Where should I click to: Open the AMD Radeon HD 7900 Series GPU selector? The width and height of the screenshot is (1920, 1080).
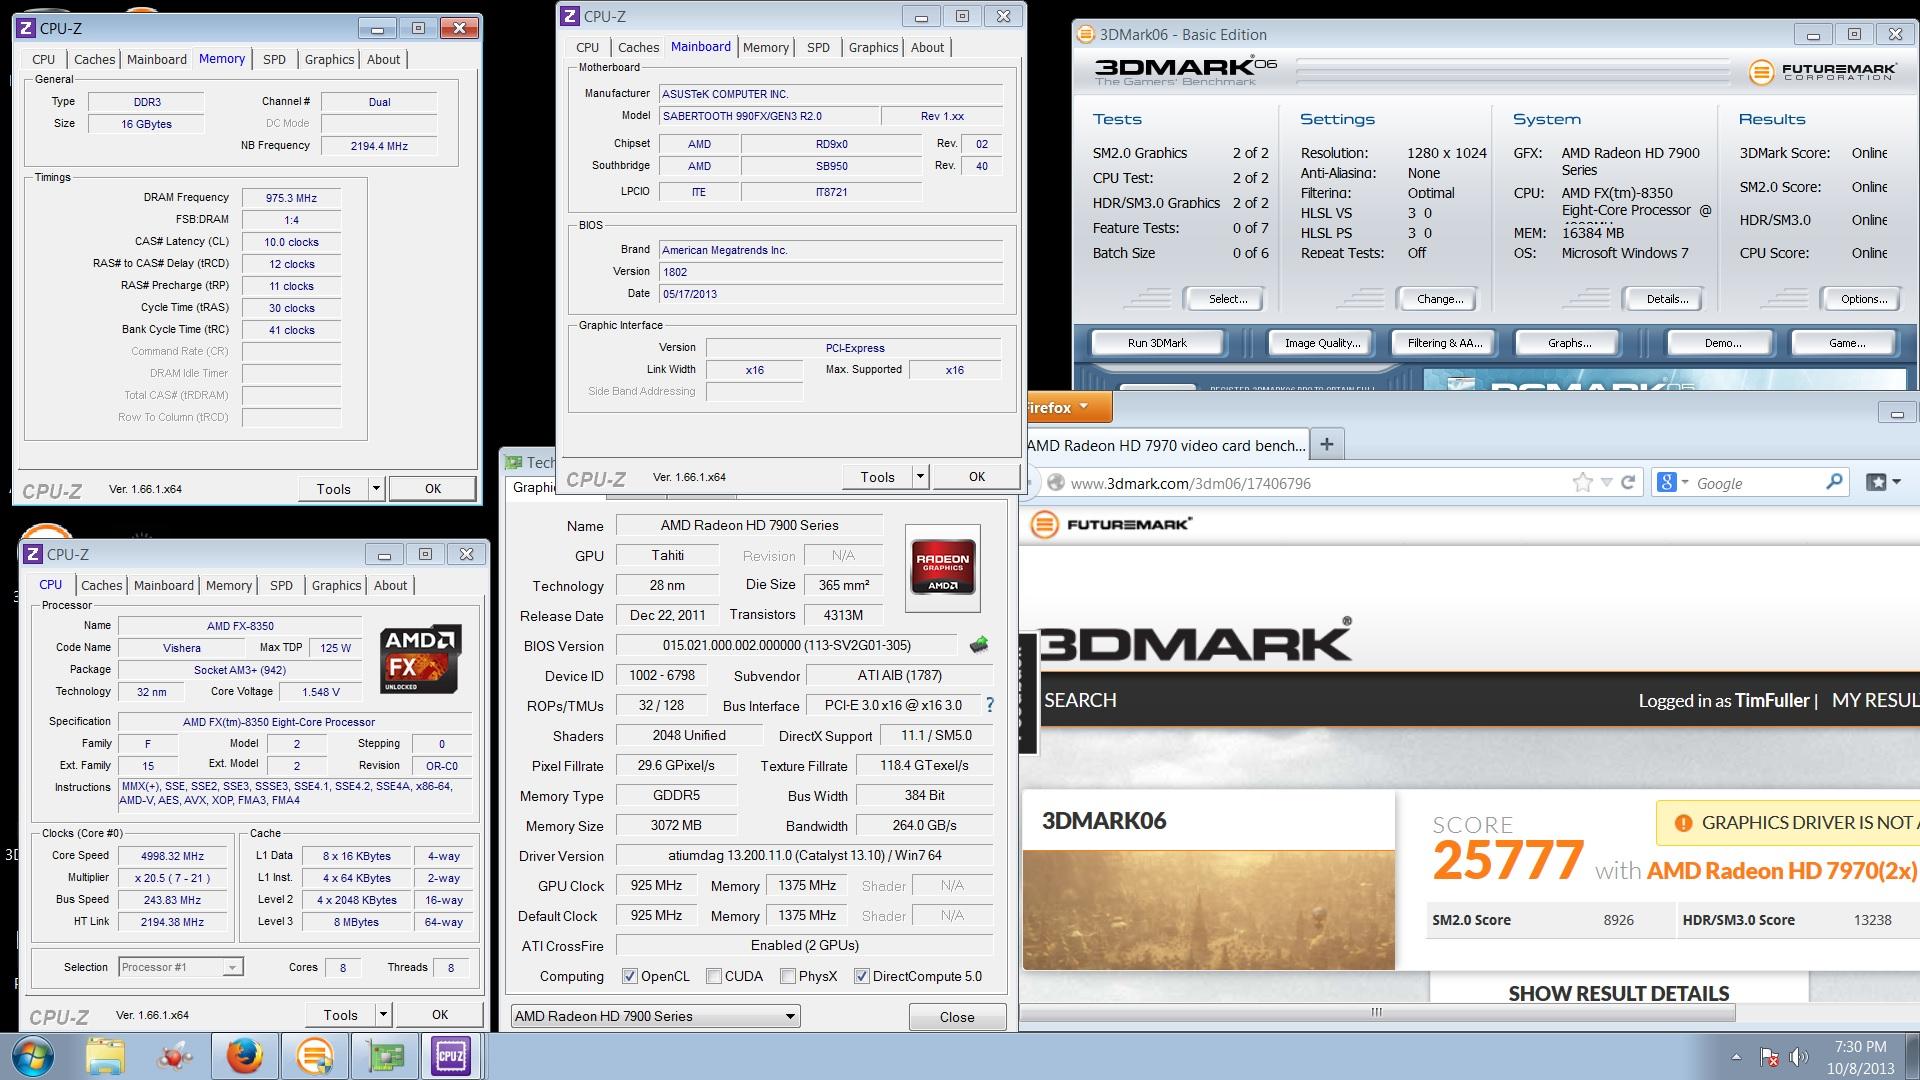pos(655,1016)
